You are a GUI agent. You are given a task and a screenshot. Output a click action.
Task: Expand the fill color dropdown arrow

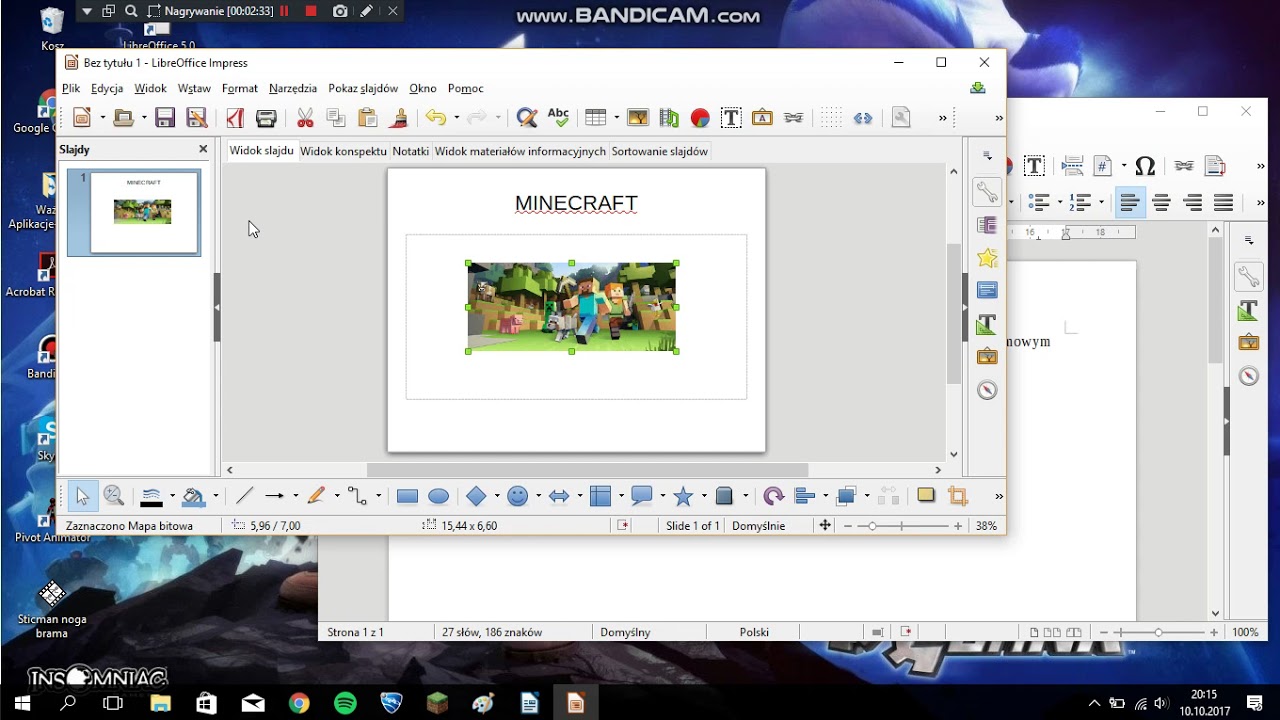pos(215,496)
